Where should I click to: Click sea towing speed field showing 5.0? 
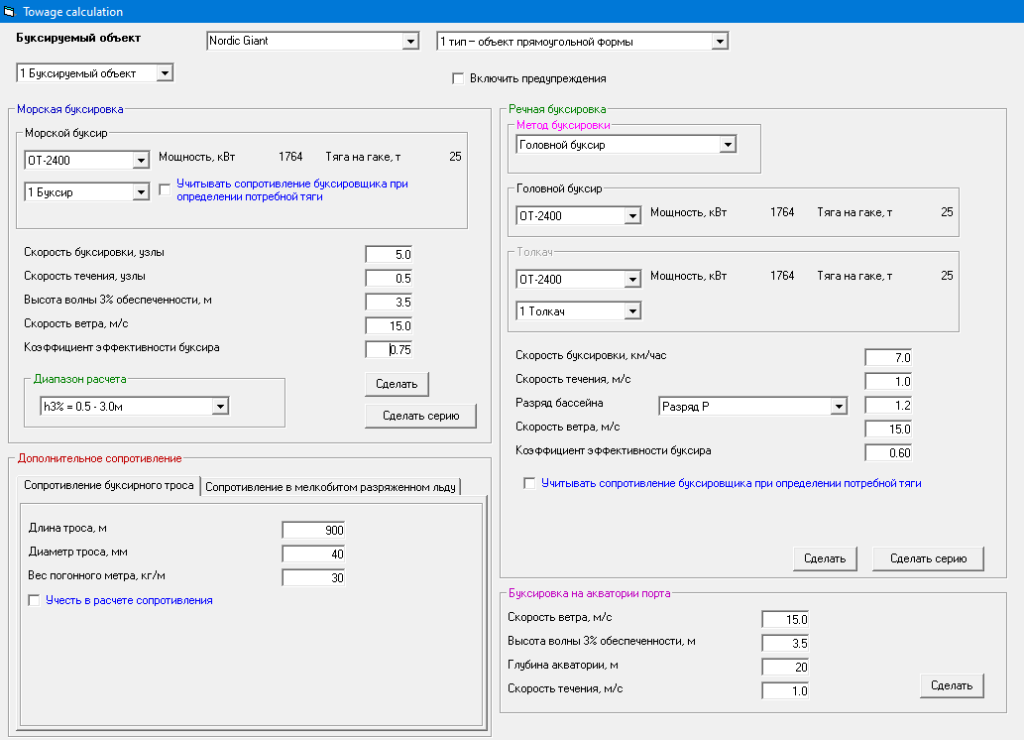pyautogui.click(x=389, y=255)
